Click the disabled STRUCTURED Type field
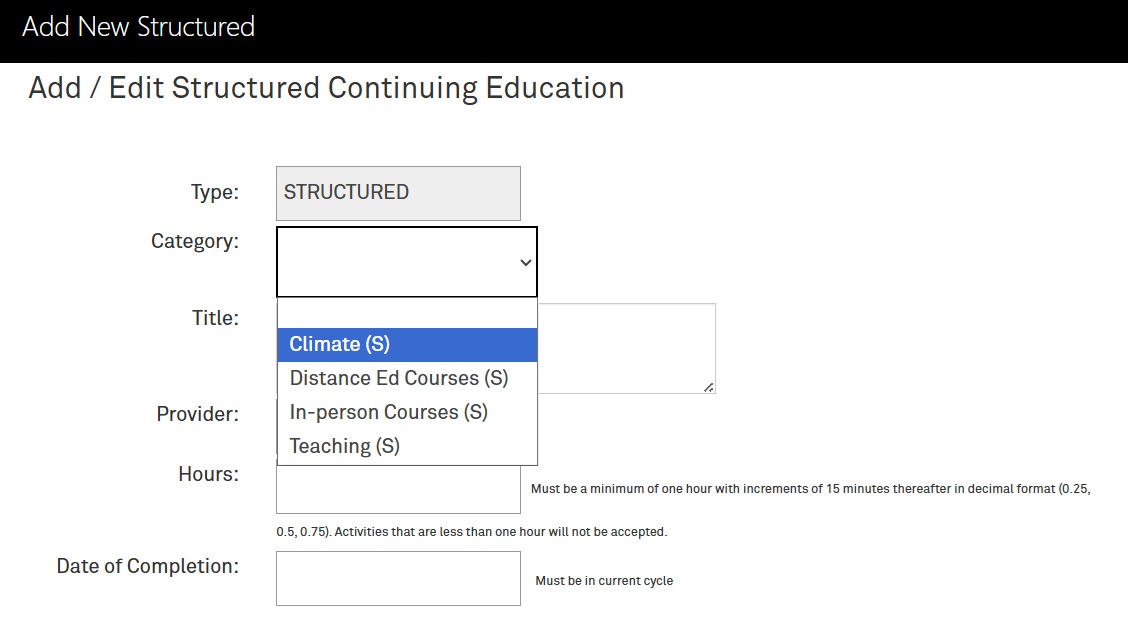 tap(398, 194)
